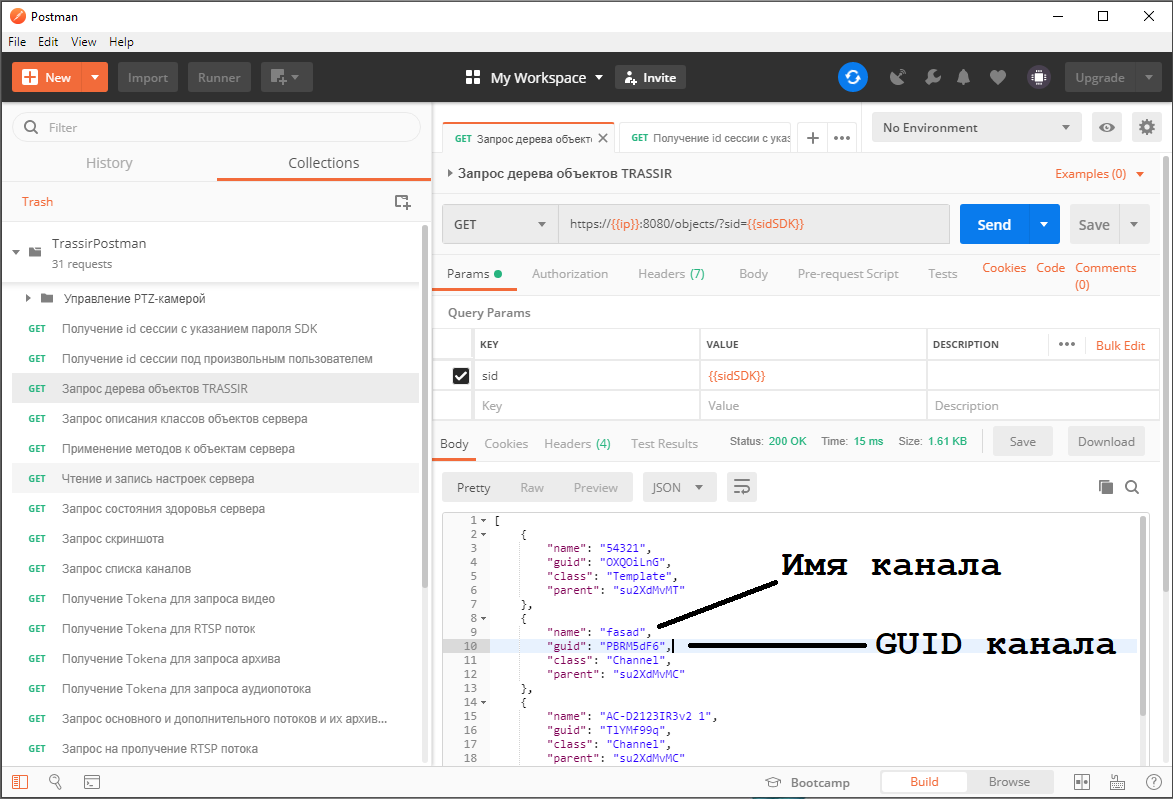1173x799 pixels.
Task: Switch to the Raw response view
Action: pos(532,488)
